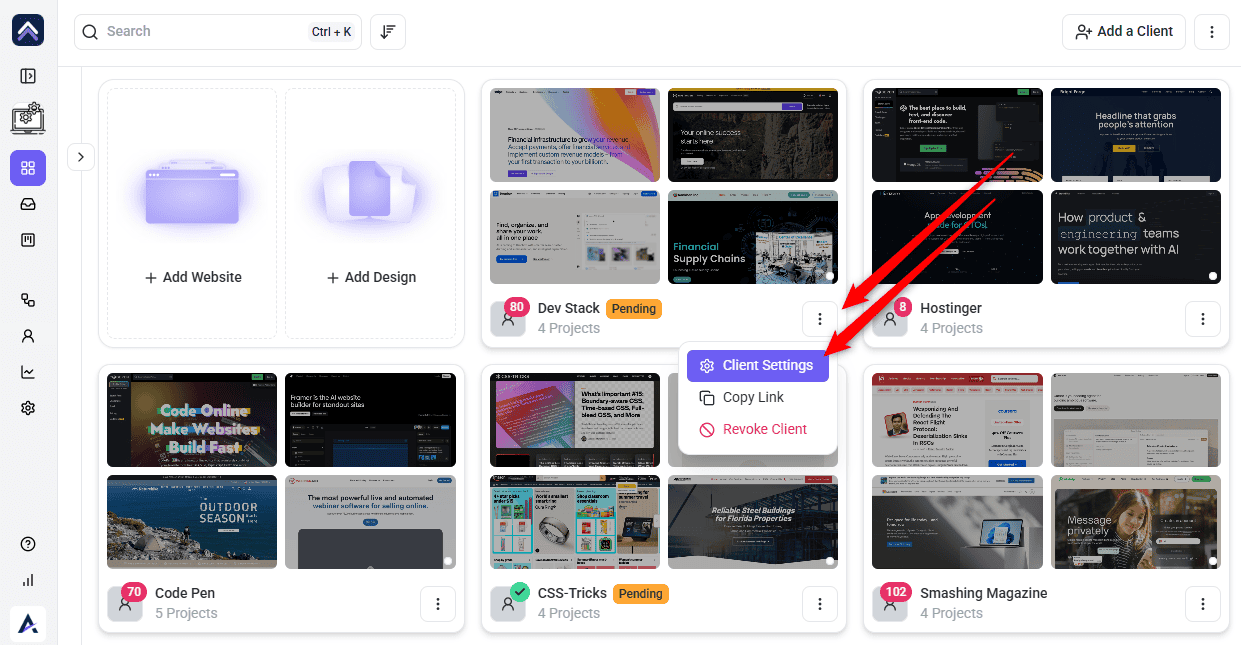Click the Hostinger client name
The image size is (1241, 645).
951,308
